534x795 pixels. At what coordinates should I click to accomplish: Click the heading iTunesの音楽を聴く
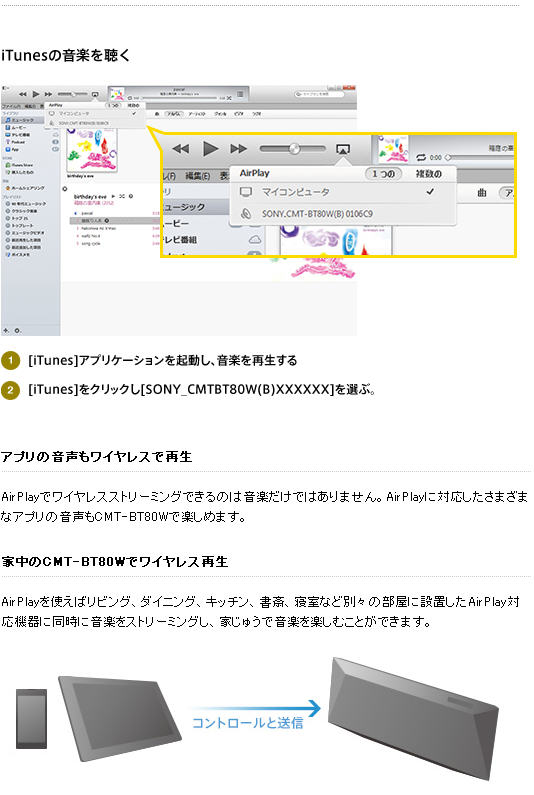pyautogui.click(x=65, y=55)
